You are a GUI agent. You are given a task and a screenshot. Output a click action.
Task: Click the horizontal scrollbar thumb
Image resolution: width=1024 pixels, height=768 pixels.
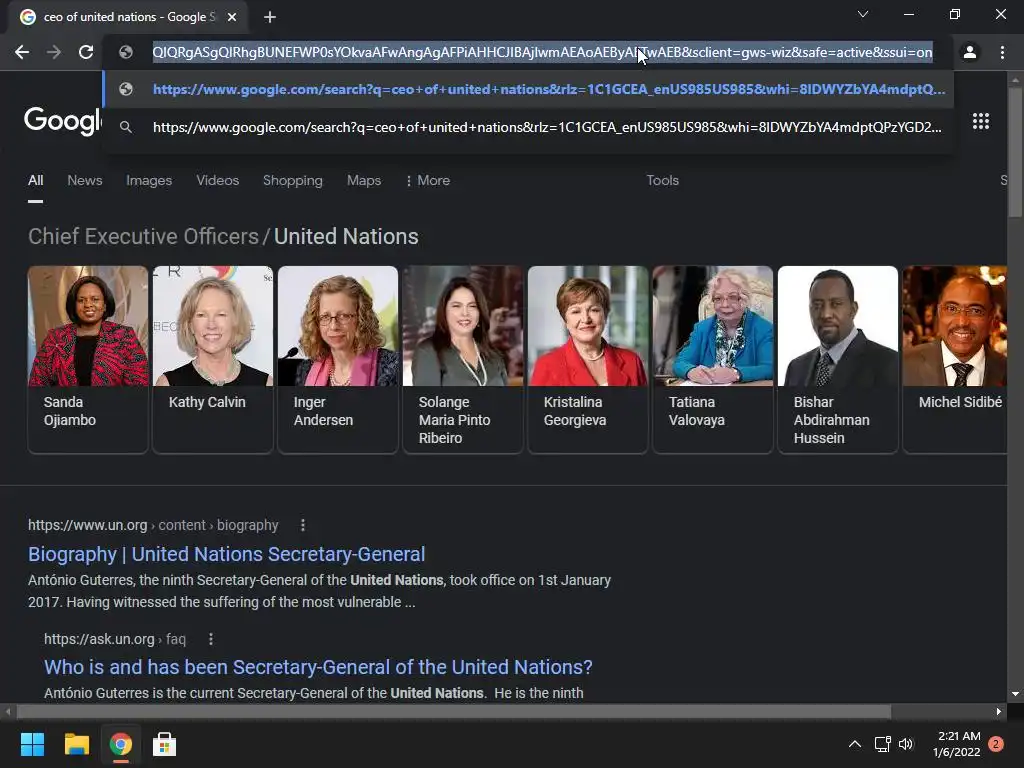454,711
